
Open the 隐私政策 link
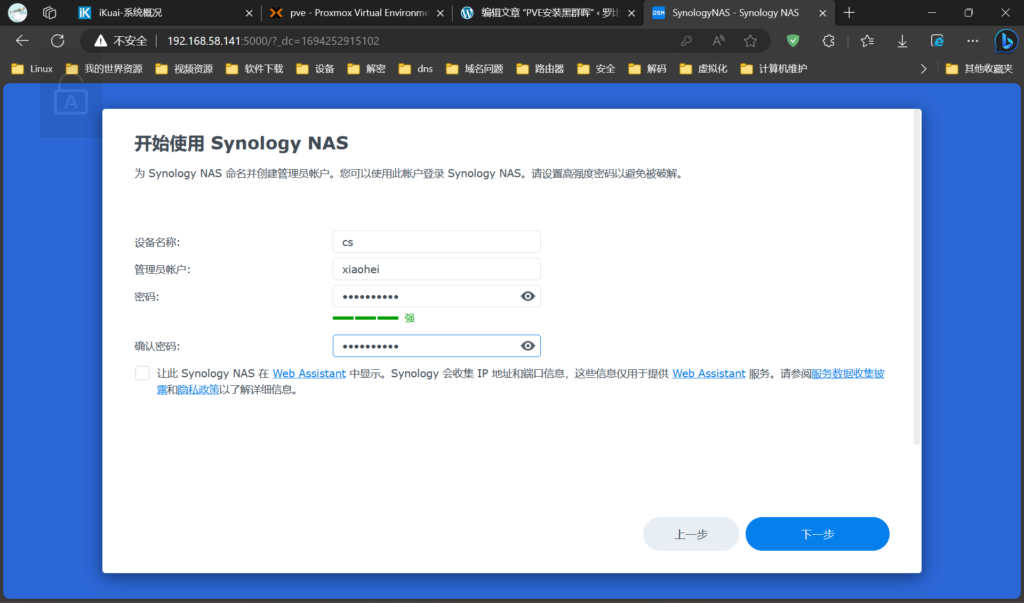[x=198, y=390]
